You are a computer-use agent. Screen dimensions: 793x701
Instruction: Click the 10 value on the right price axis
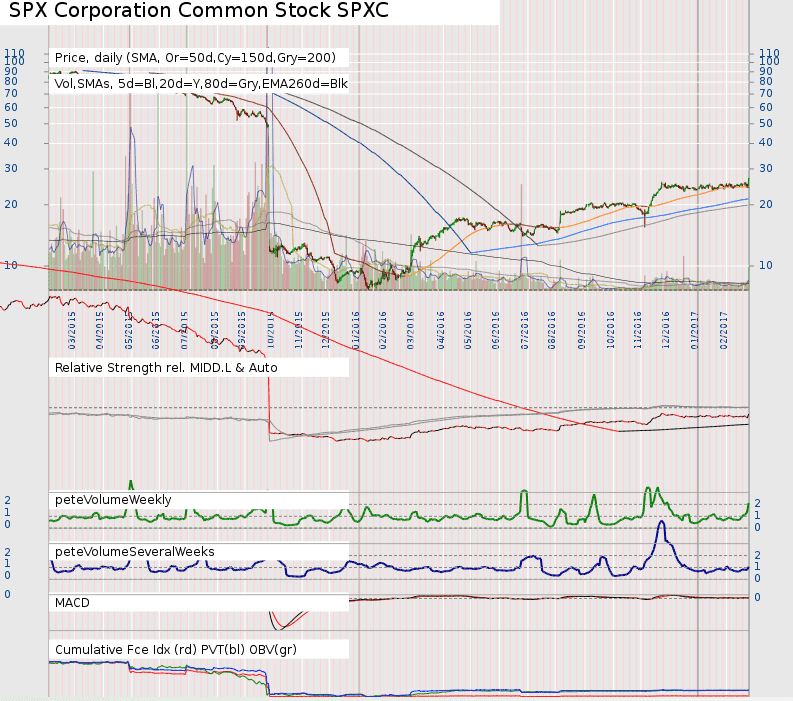click(766, 265)
